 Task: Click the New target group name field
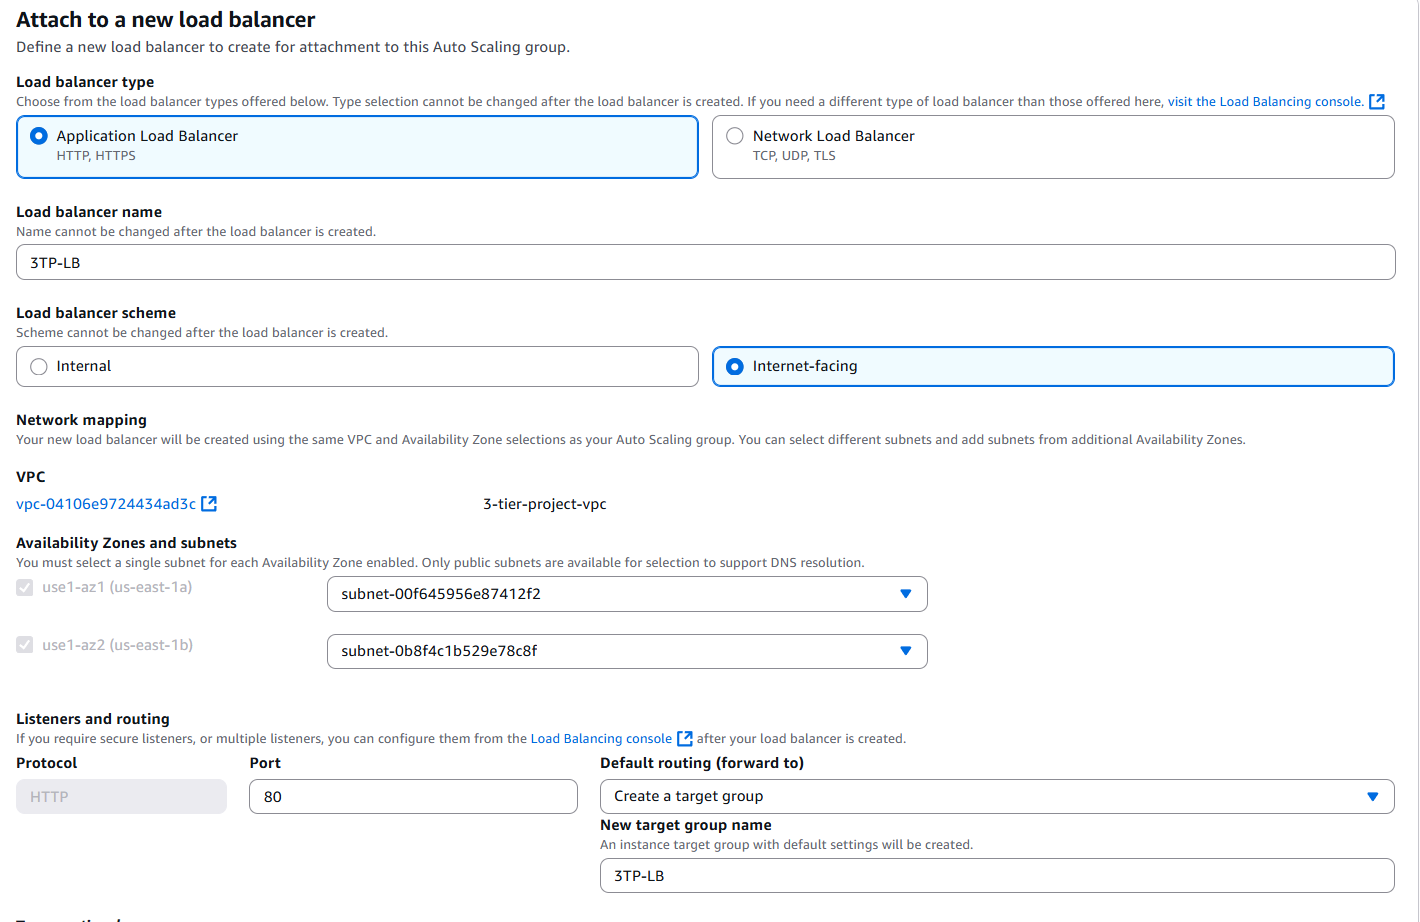(x=997, y=875)
